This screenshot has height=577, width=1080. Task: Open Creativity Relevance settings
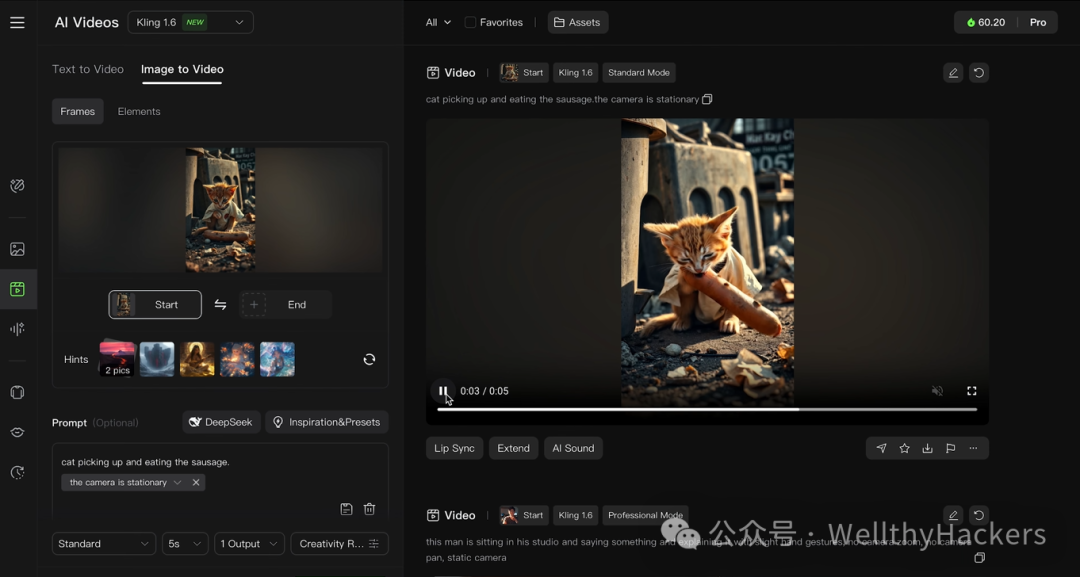tap(340, 543)
